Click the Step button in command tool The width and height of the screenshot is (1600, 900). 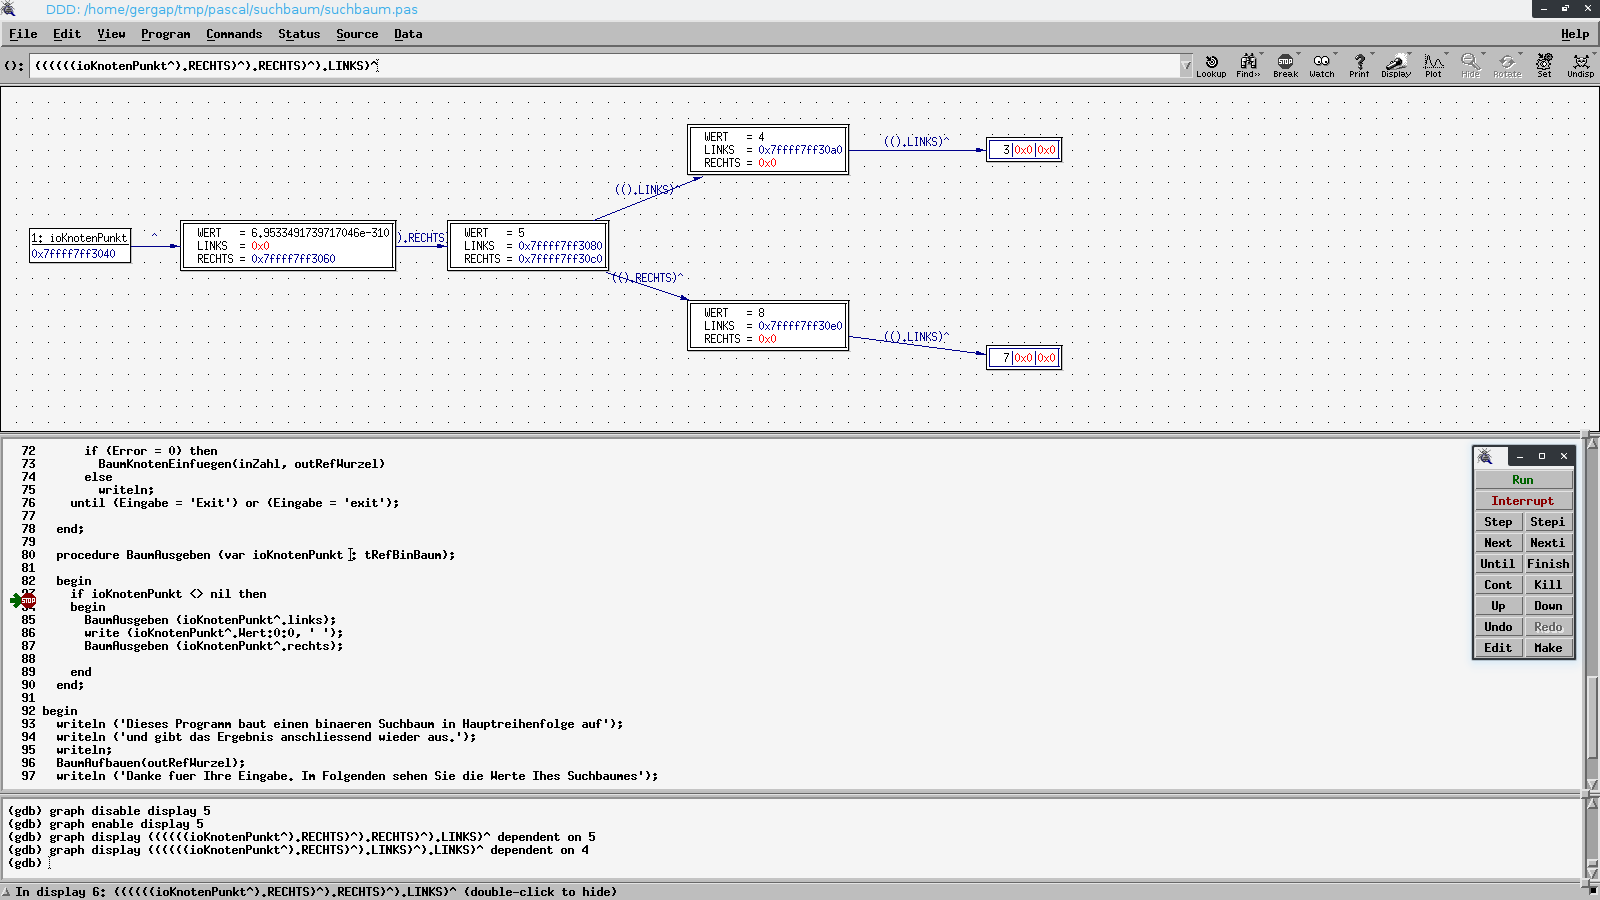tap(1498, 522)
